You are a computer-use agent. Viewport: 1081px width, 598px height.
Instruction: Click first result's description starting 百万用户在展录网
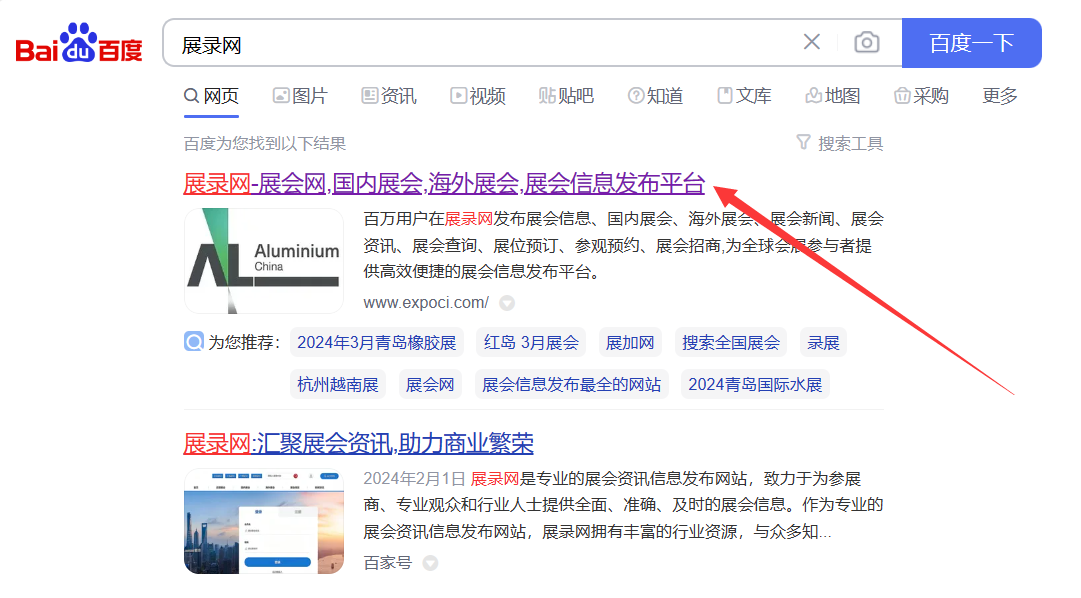click(623, 246)
